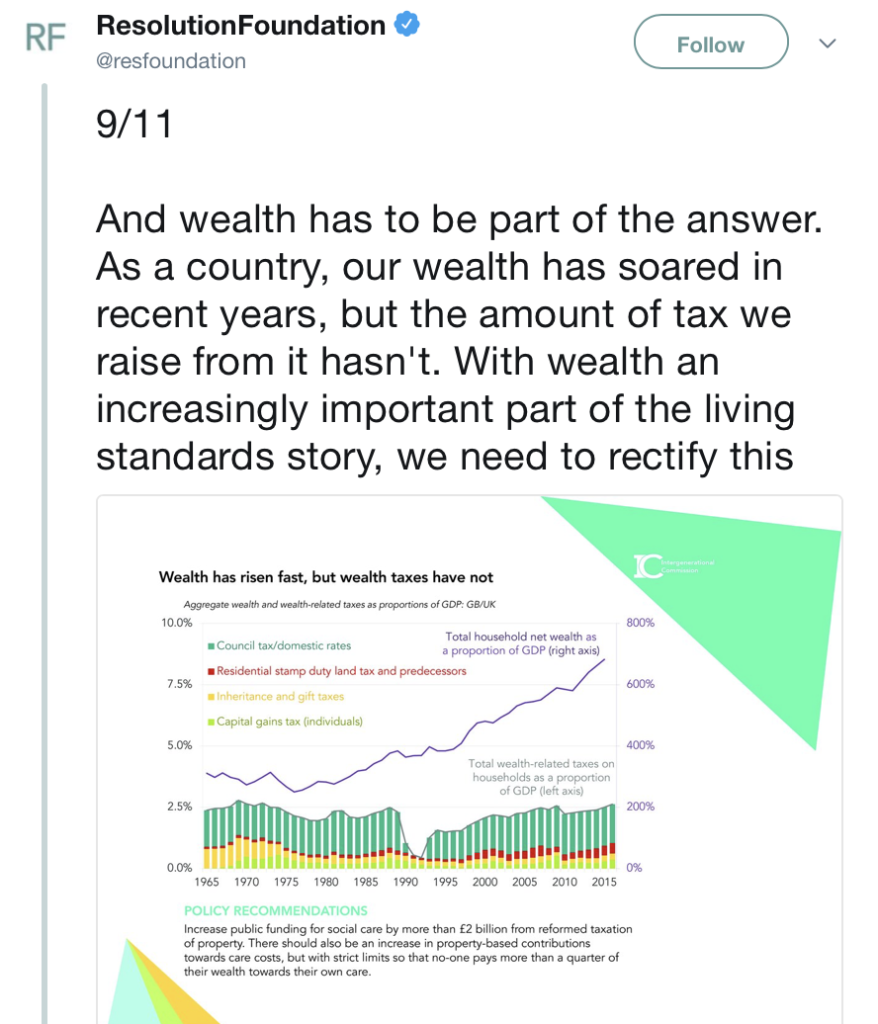The height and width of the screenshot is (1024, 878).
Task: Click the RF profile avatar
Action: [45, 39]
